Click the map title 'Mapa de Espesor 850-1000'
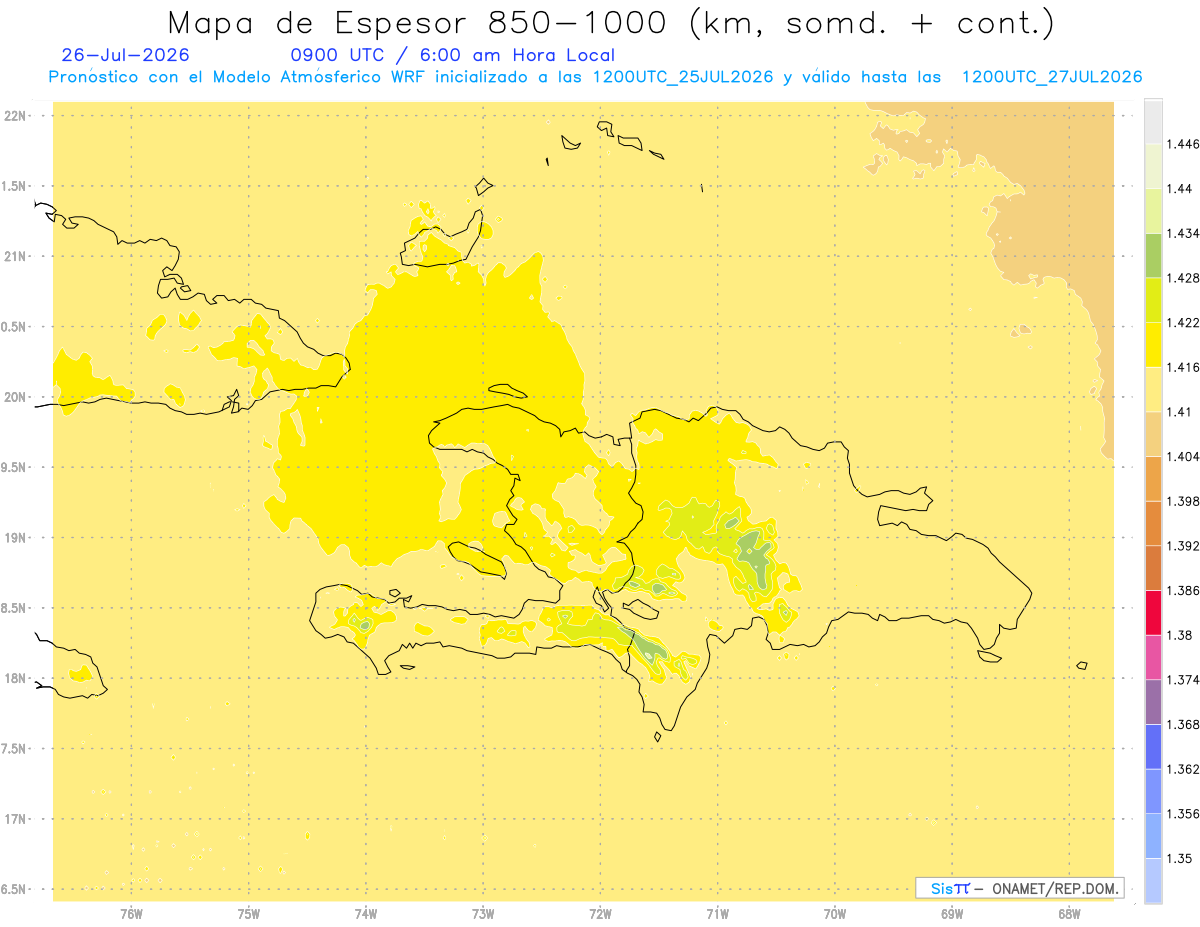 coord(420,23)
